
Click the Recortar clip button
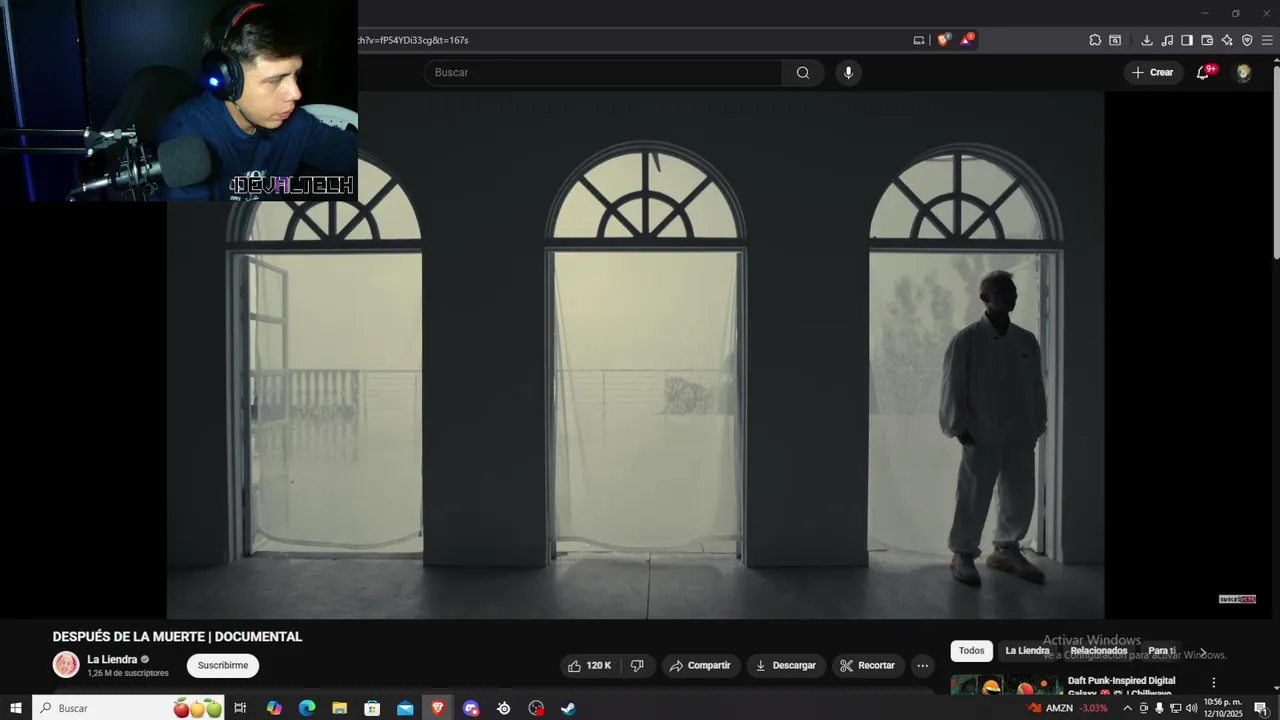click(x=867, y=666)
